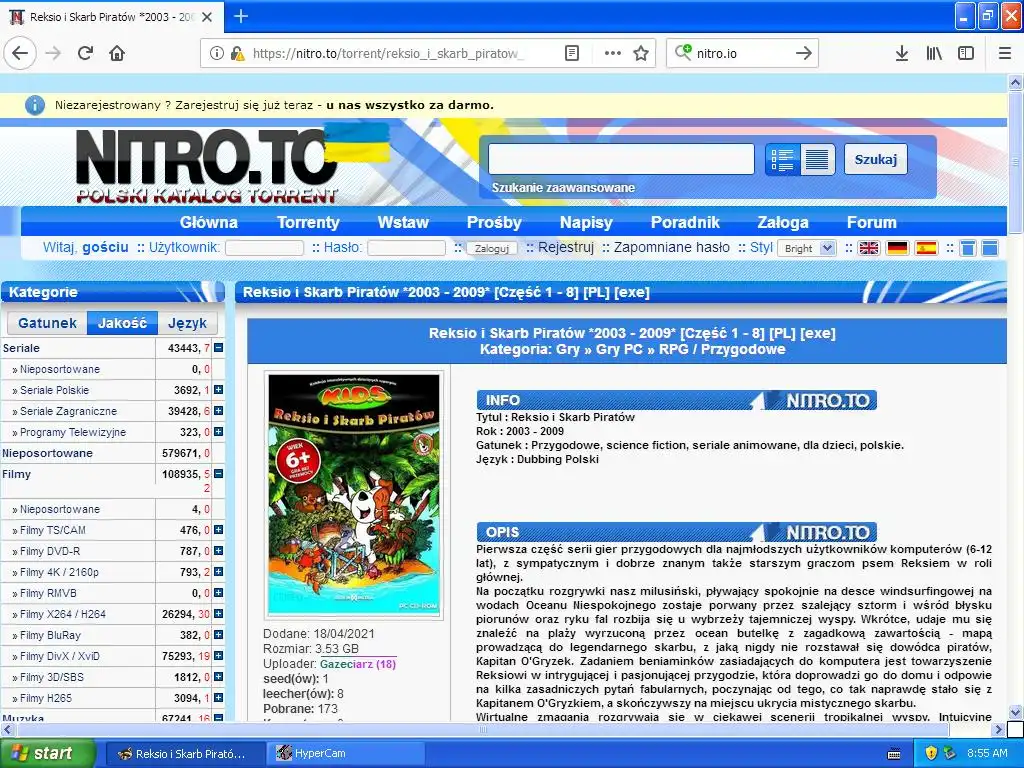
Task: Collapse the Seriale category minus box
Action: click(x=219, y=348)
